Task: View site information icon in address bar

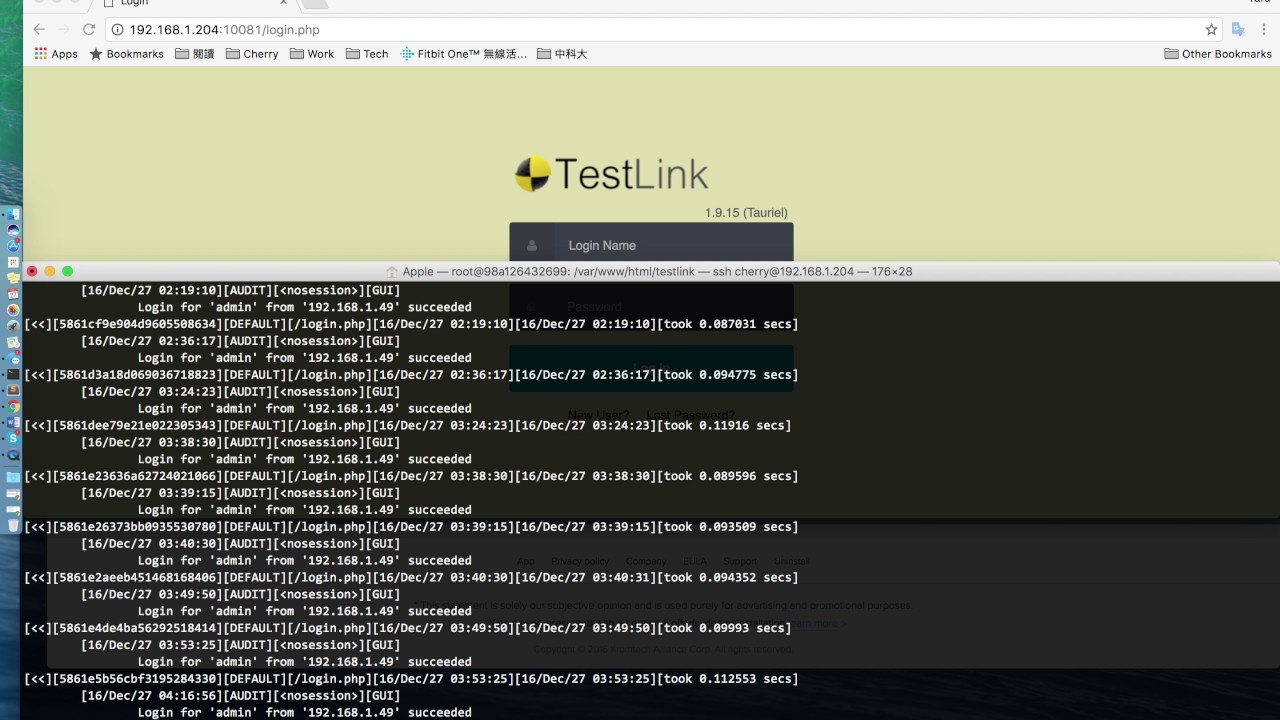Action: [x=118, y=30]
